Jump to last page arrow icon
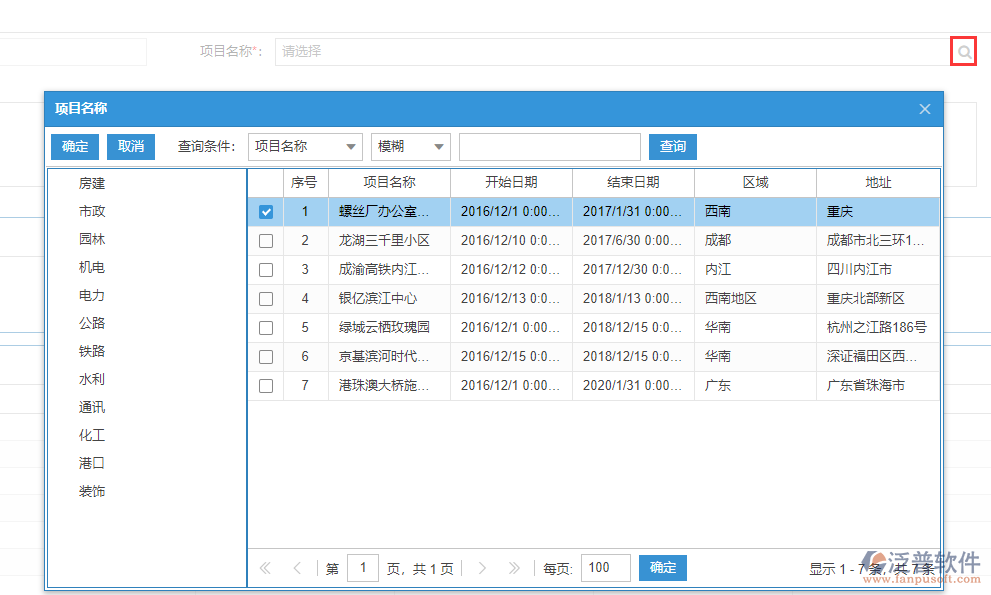Screen dimensions: 991x595 (514, 568)
